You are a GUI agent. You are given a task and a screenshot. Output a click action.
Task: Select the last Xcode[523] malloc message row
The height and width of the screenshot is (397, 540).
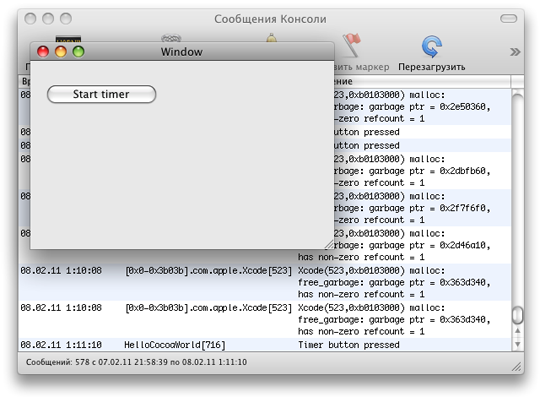point(265,320)
